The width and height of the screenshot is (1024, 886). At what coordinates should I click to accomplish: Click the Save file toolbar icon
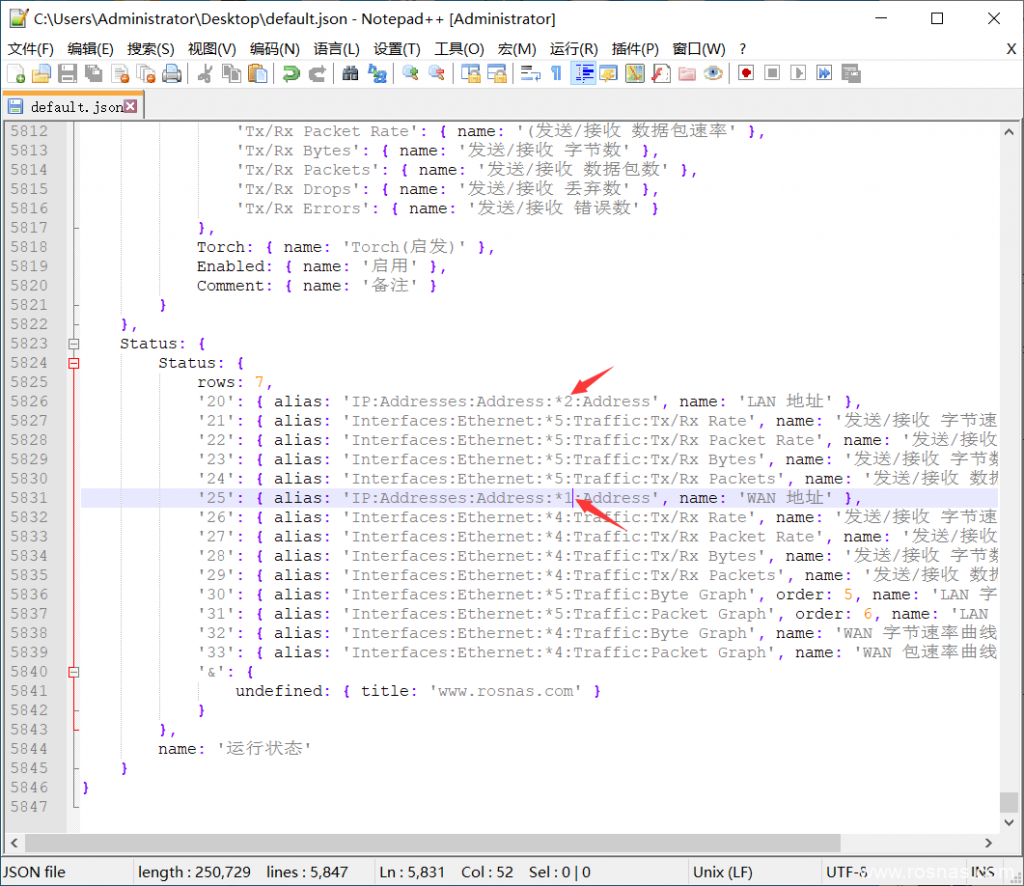68,73
